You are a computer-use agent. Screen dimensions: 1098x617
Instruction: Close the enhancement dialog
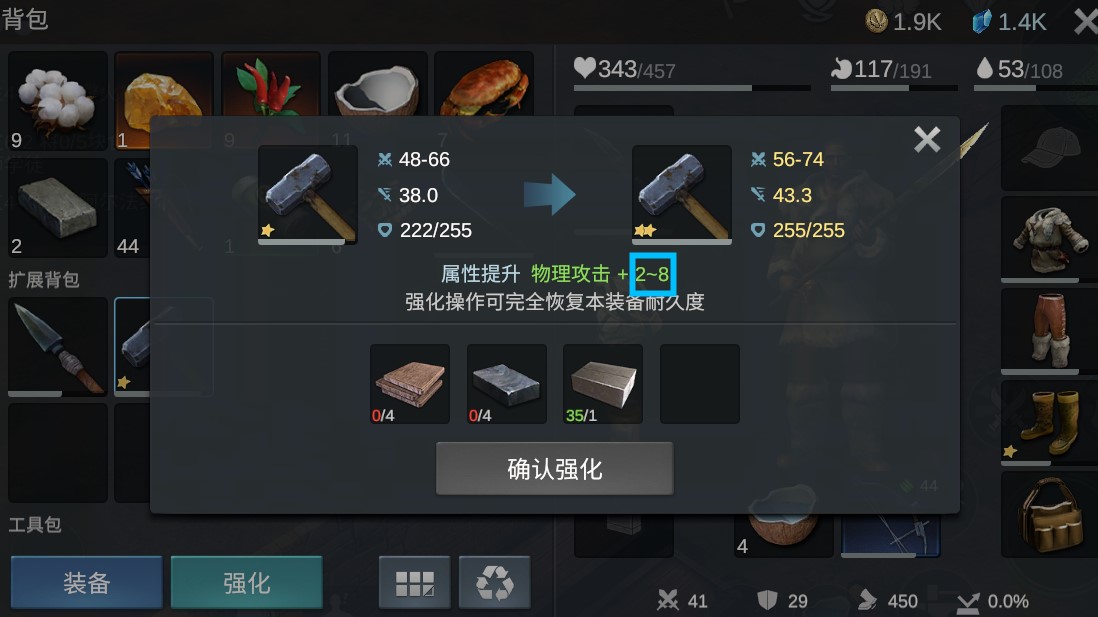point(927,139)
